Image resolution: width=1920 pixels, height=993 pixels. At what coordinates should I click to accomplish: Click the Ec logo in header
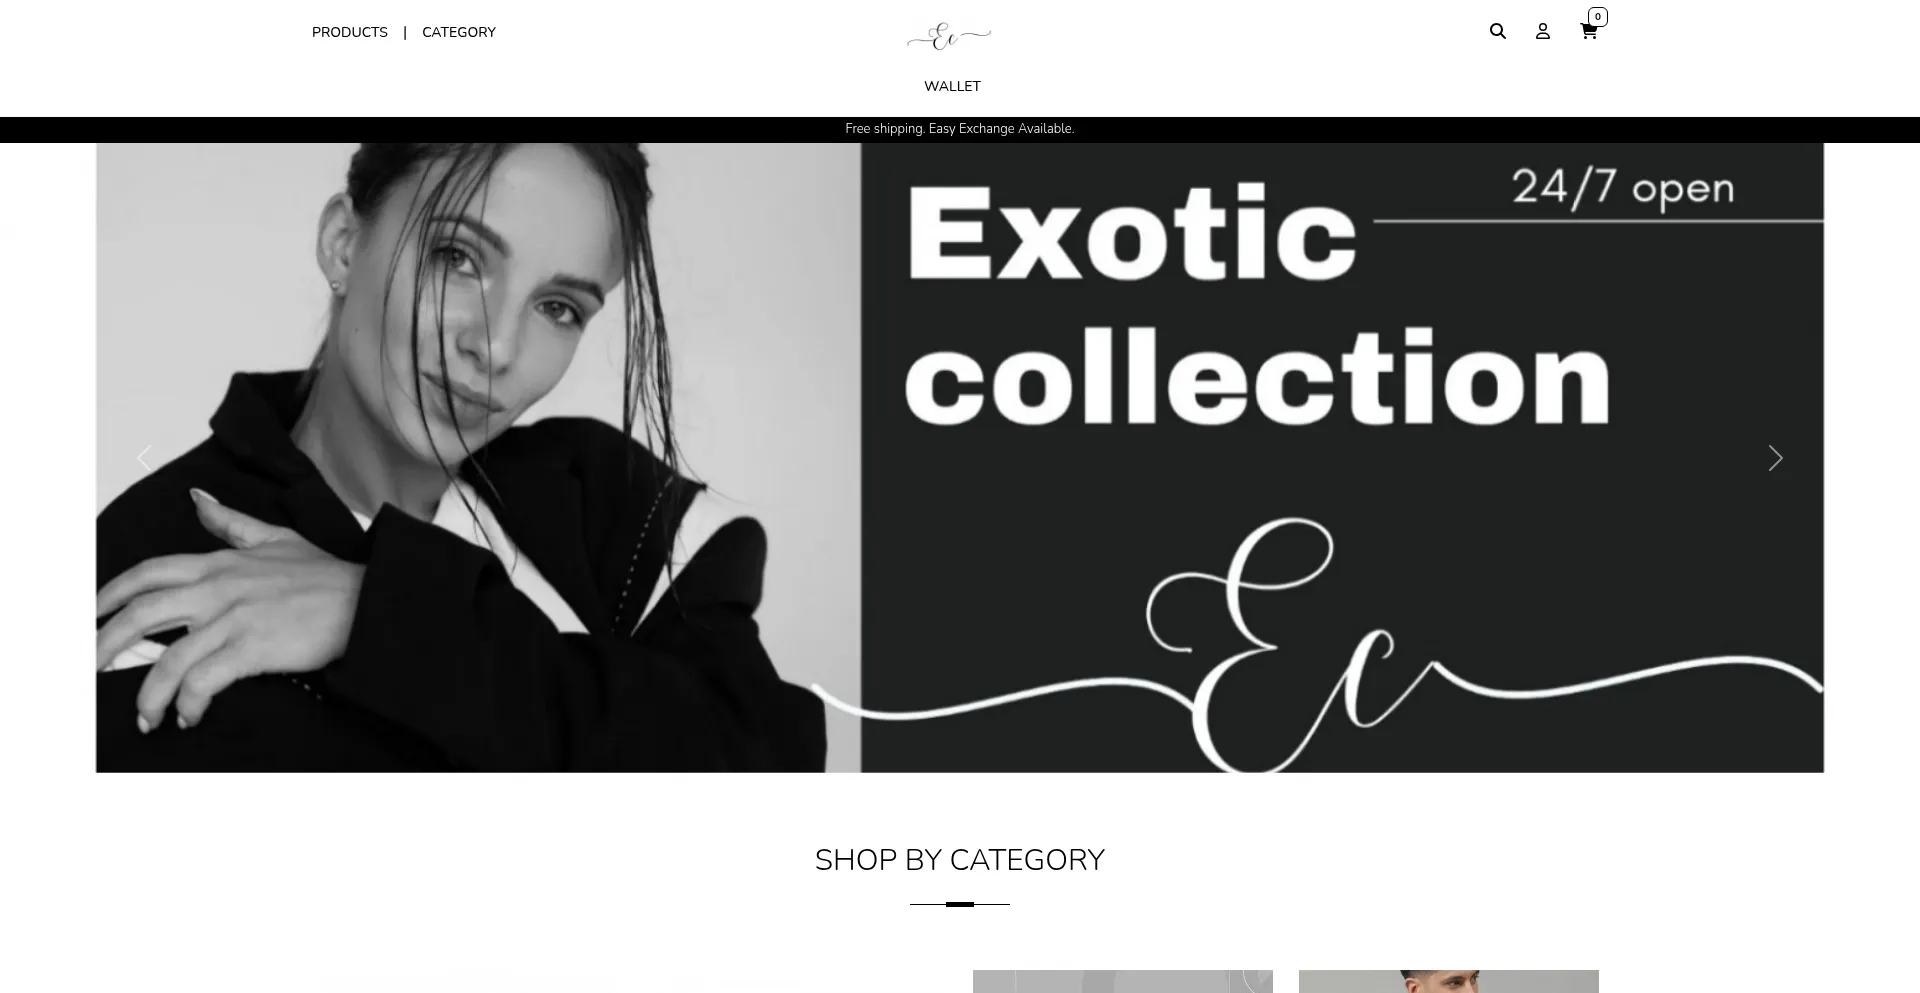click(948, 36)
